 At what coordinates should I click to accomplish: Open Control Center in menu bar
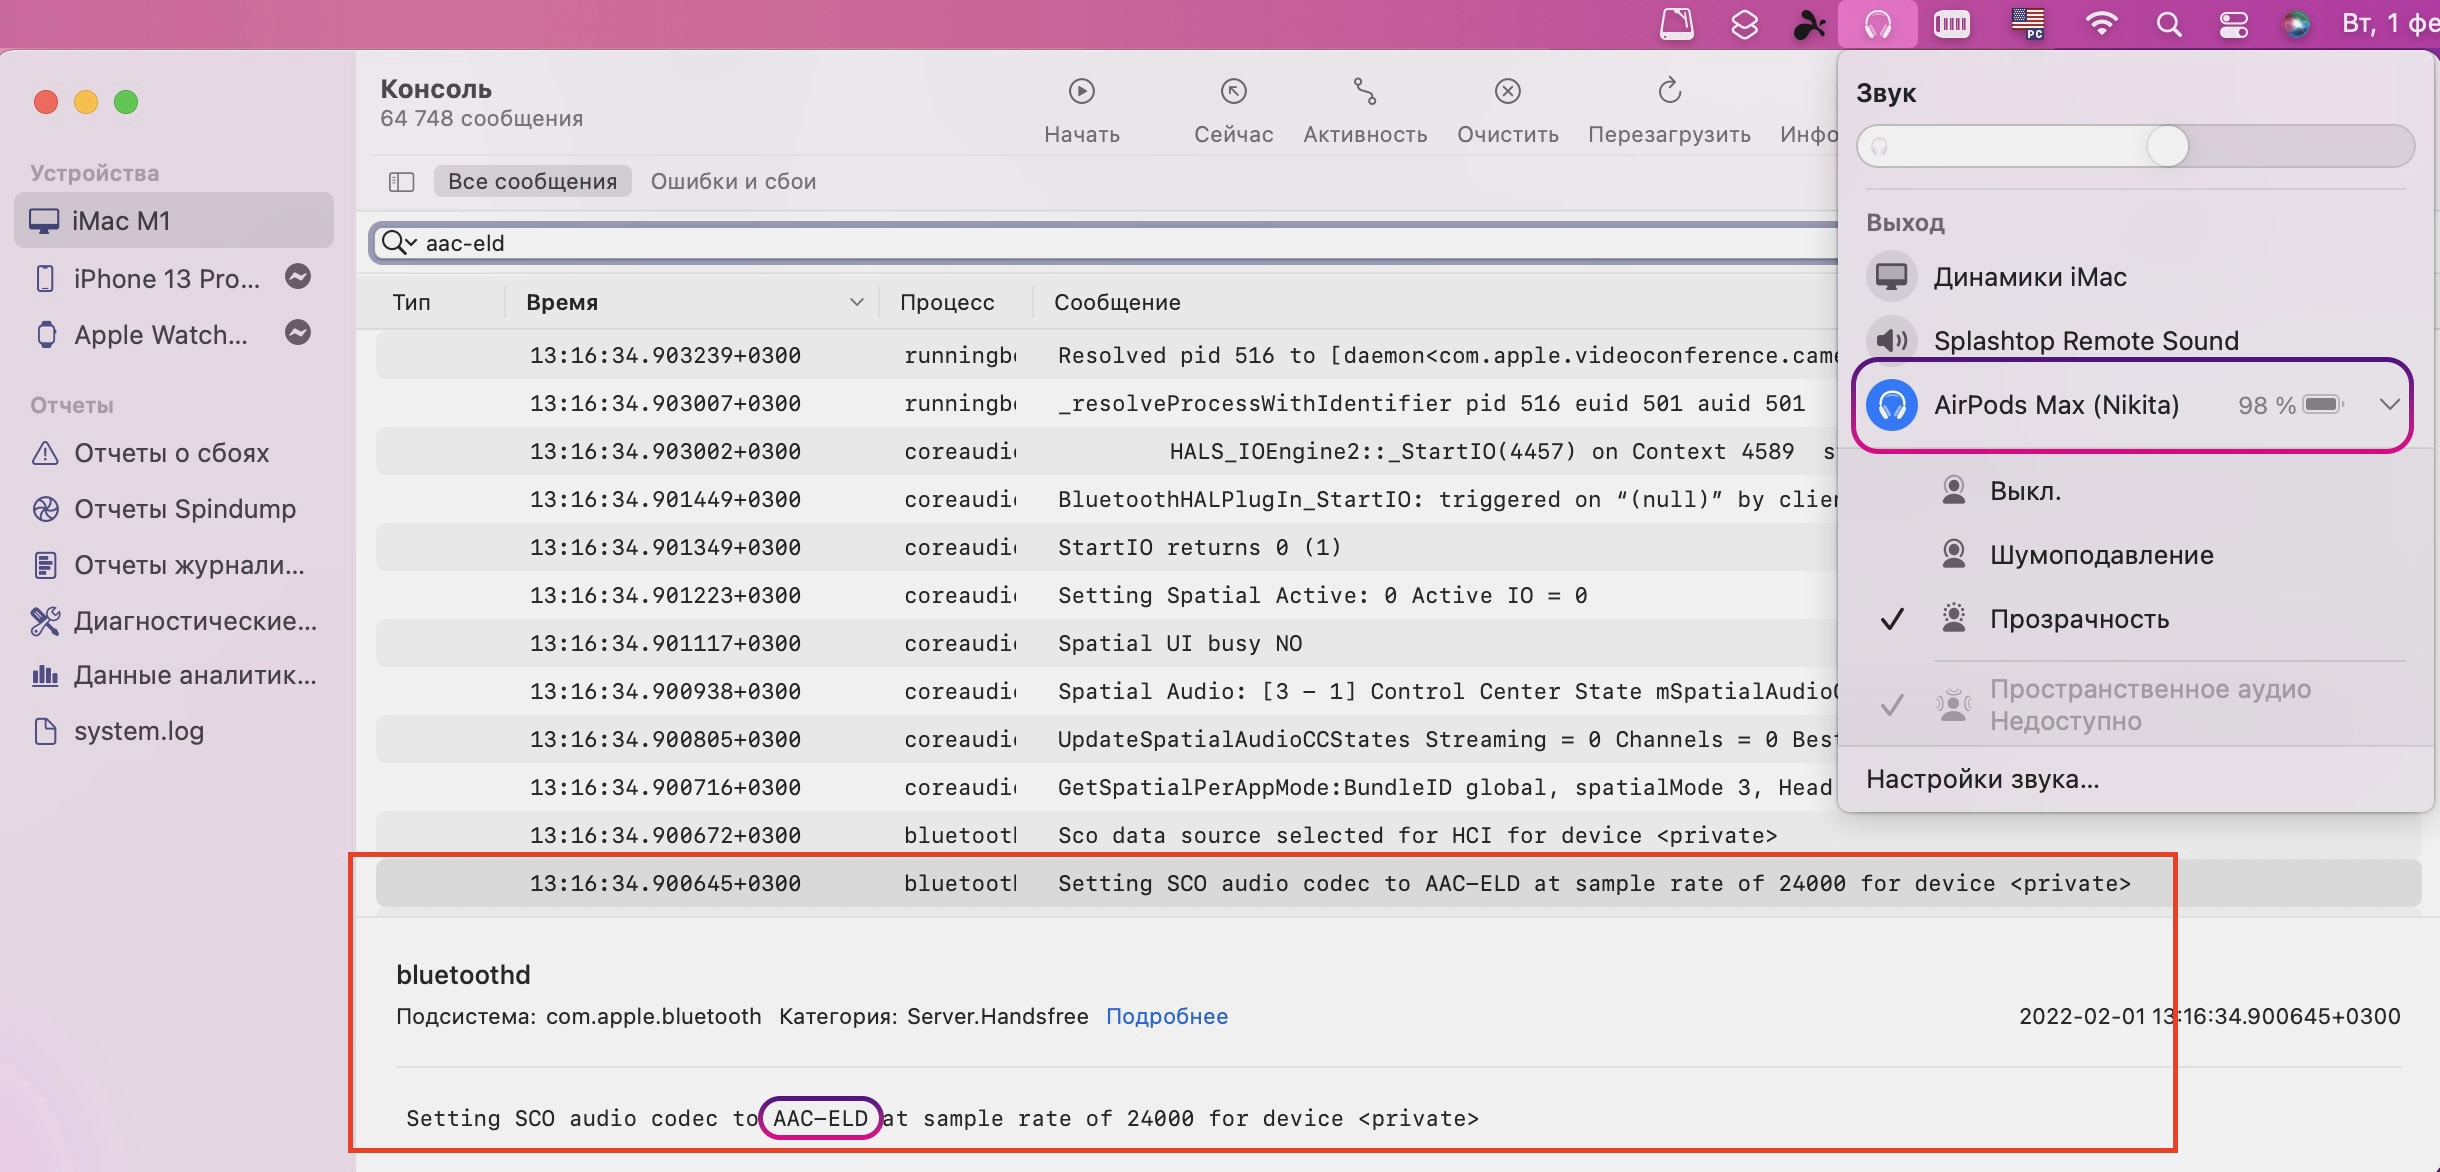[x=2233, y=24]
